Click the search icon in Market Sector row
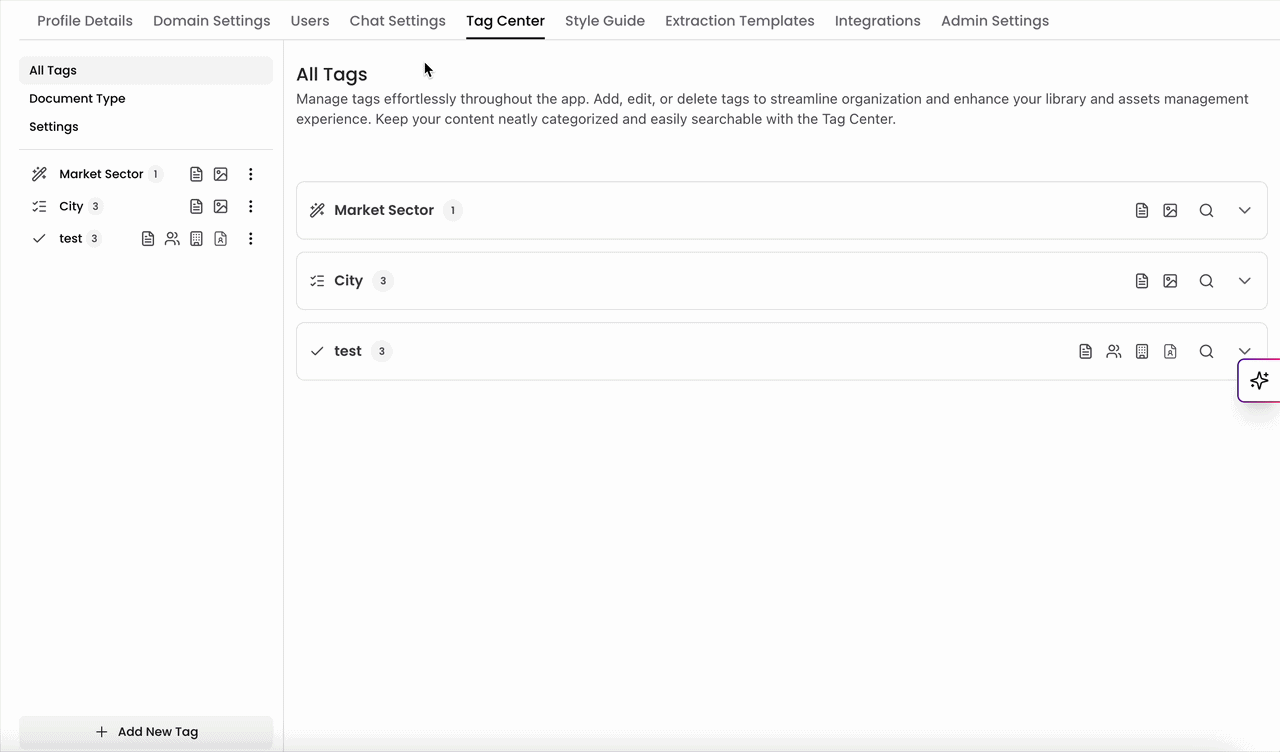This screenshot has width=1280, height=752. coord(1206,210)
